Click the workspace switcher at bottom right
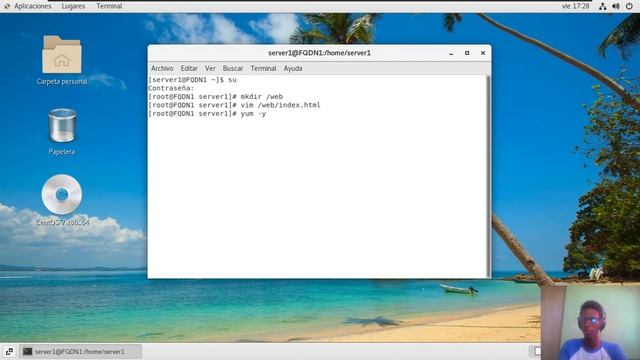 [535, 351]
